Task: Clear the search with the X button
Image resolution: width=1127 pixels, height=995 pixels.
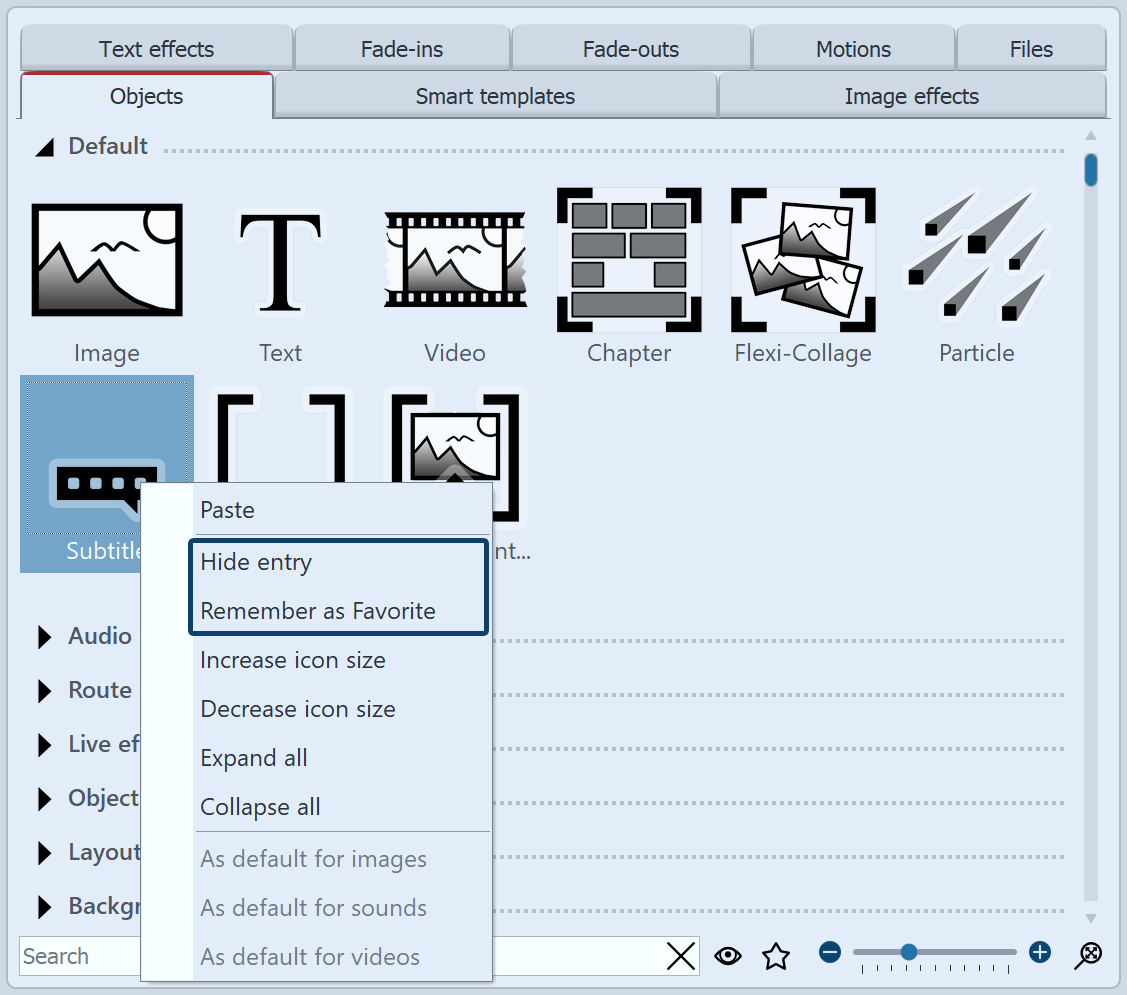Action: [x=681, y=956]
